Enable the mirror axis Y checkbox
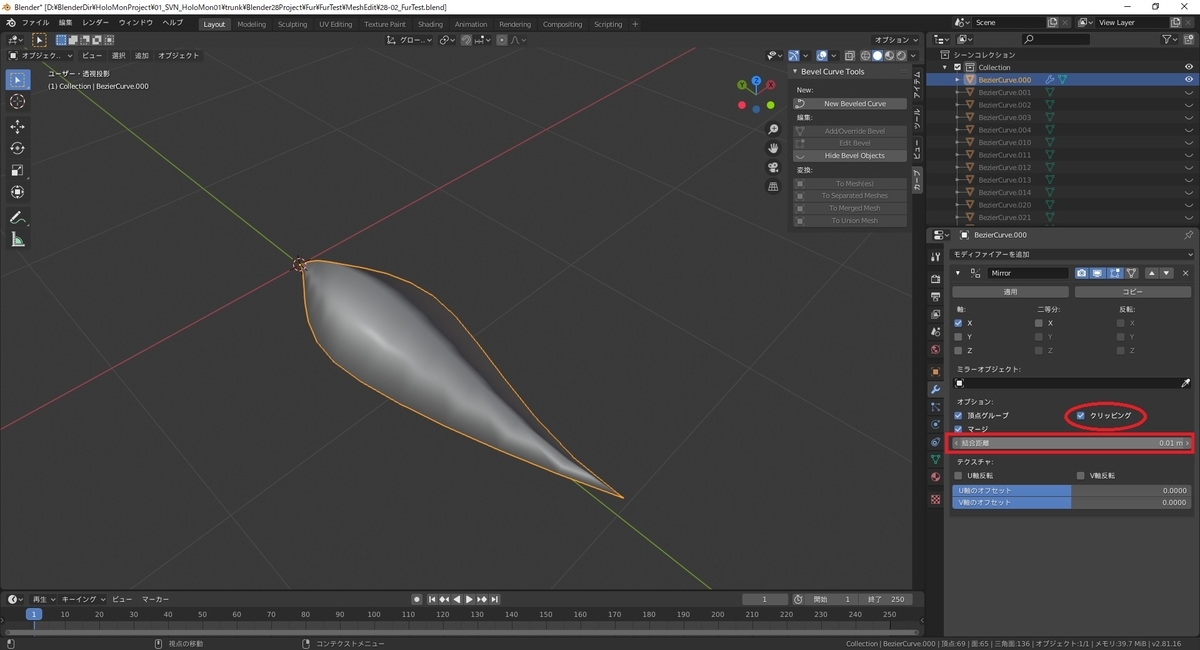1200x650 pixels. pyautogui.click(x=958, y=337)
